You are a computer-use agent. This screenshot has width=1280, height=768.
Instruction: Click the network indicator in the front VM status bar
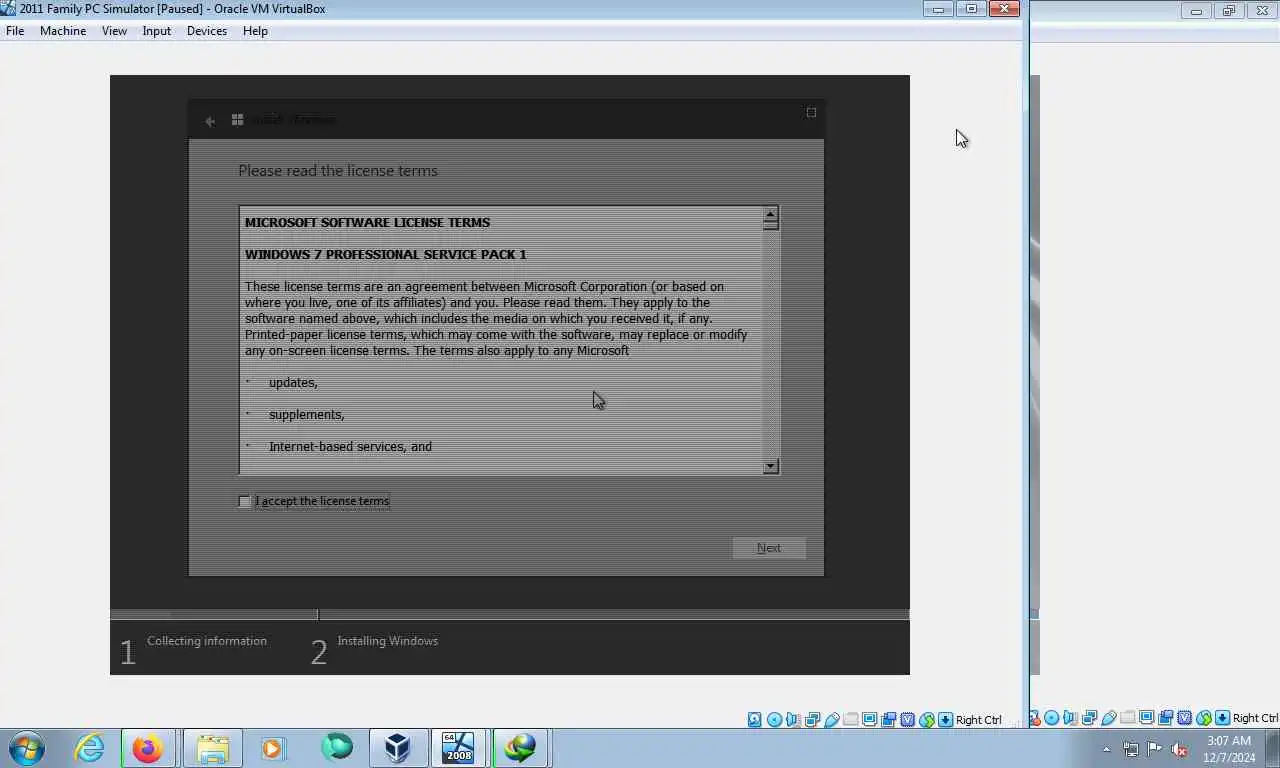[x=812, y=719]
